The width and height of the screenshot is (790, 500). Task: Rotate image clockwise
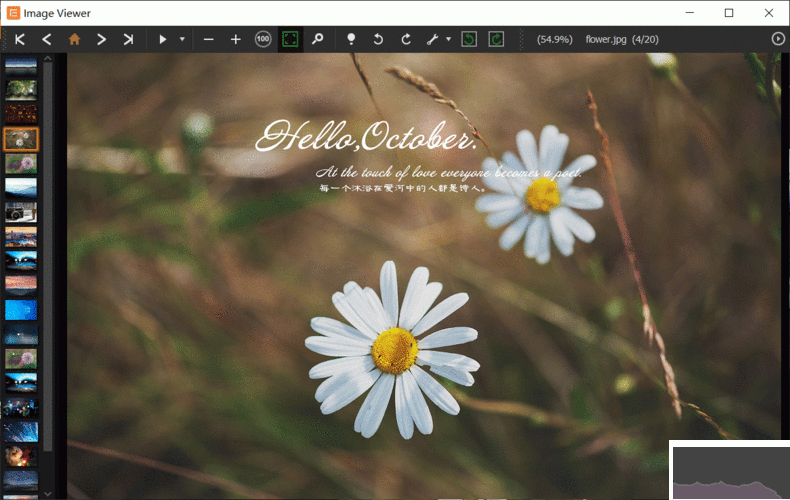405,39
